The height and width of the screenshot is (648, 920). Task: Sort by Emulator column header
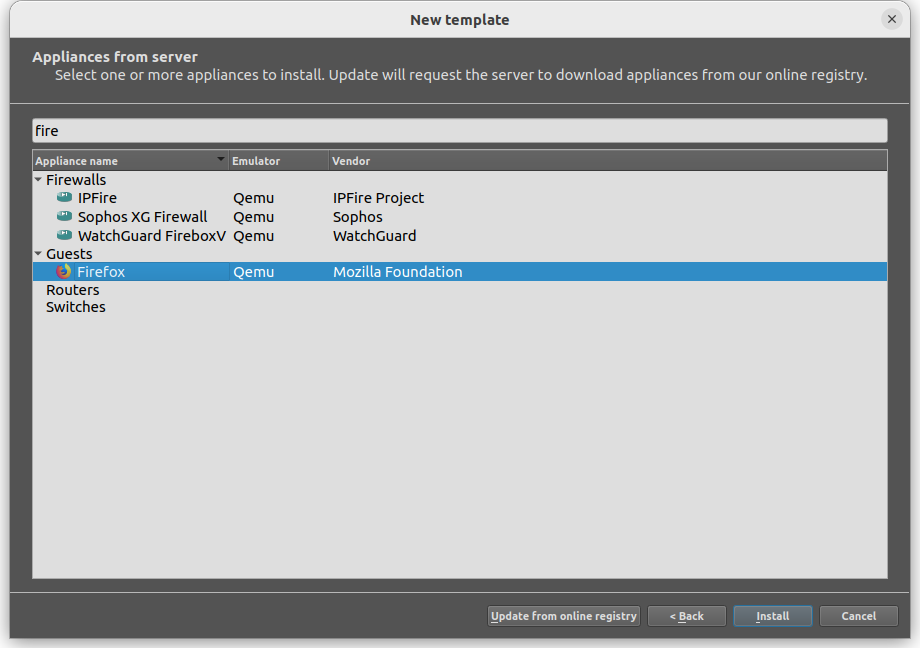[x=278, y=161]
